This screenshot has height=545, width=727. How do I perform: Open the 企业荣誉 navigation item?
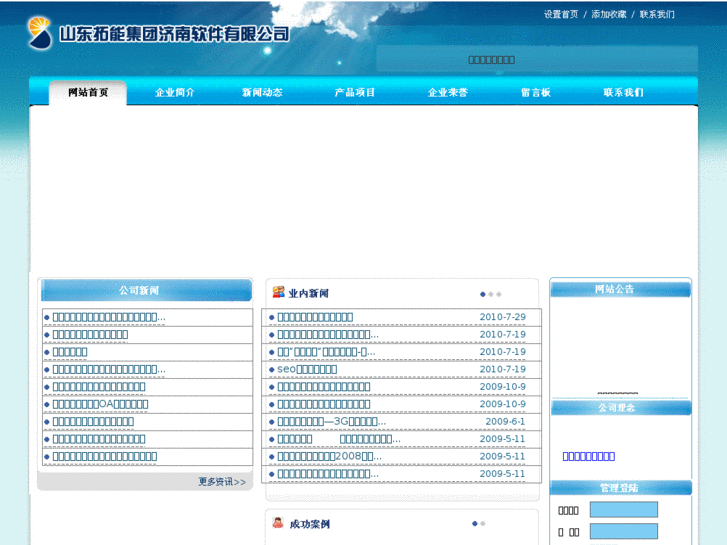[447, 92]
